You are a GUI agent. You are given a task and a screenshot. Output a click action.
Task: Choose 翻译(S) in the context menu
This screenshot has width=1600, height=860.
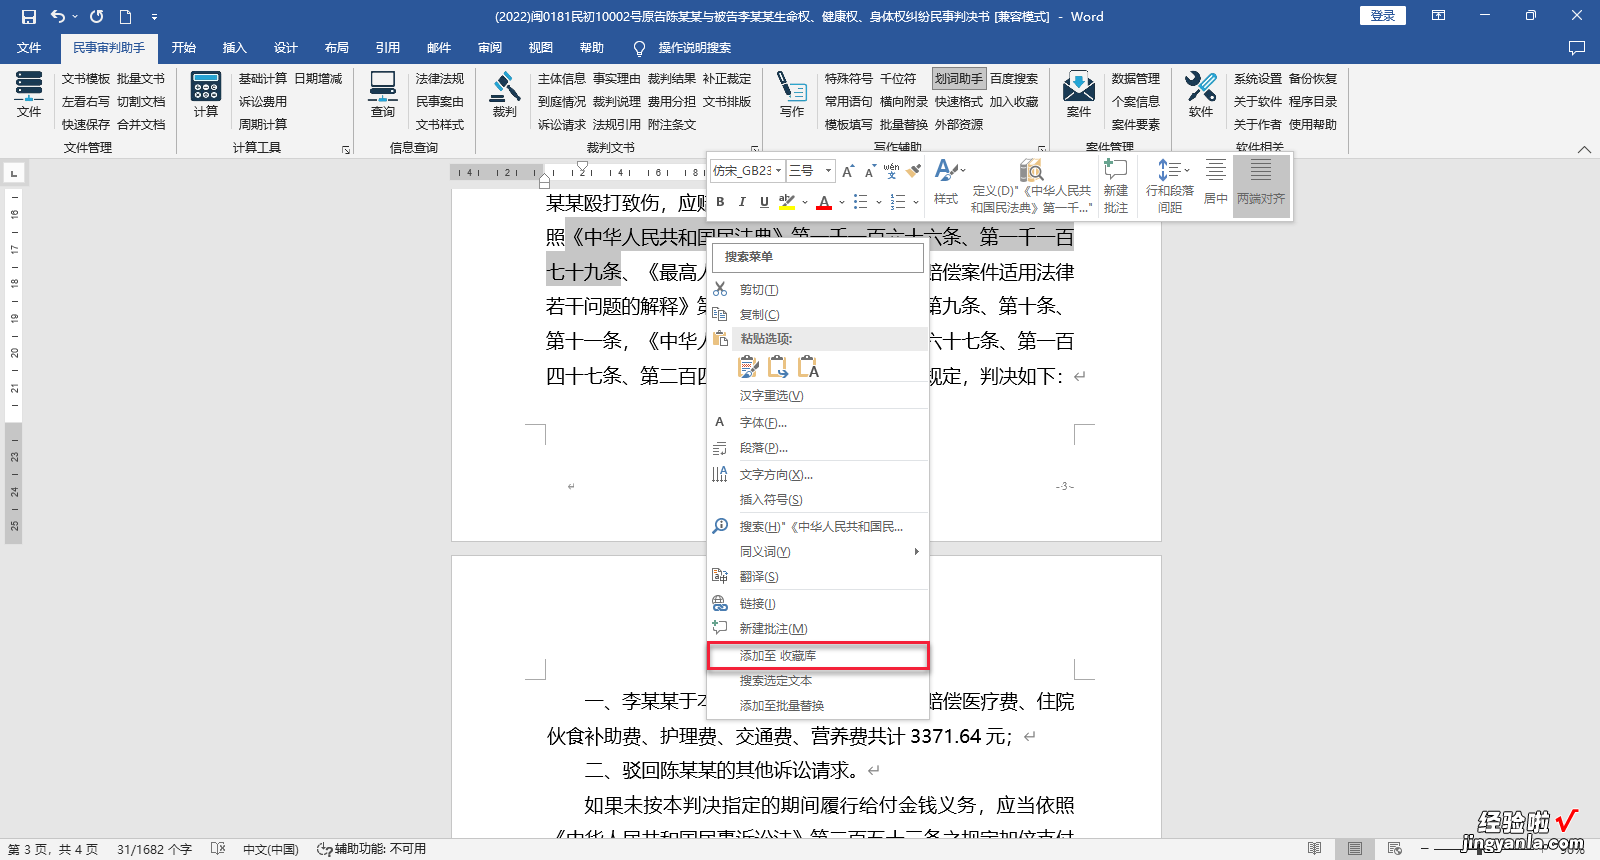pos(818,577)
